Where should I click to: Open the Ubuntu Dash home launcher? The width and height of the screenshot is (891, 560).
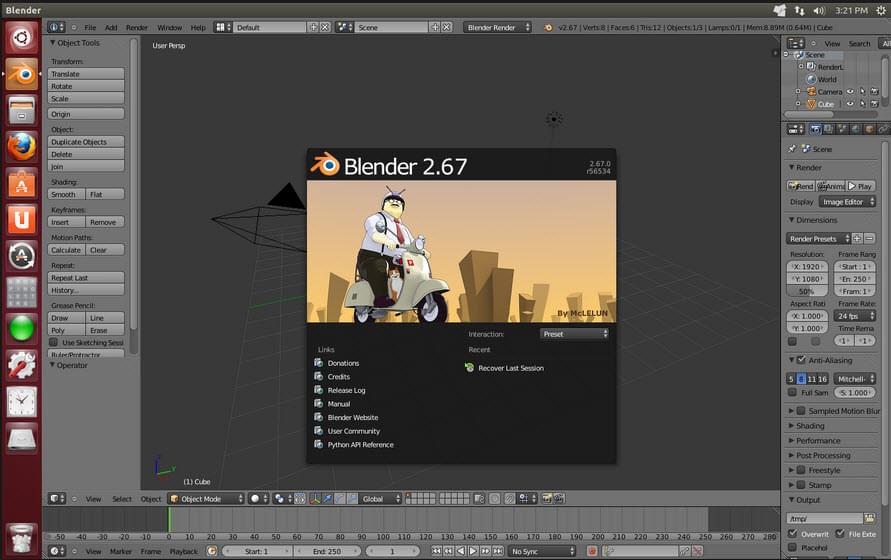pos(22,38)
